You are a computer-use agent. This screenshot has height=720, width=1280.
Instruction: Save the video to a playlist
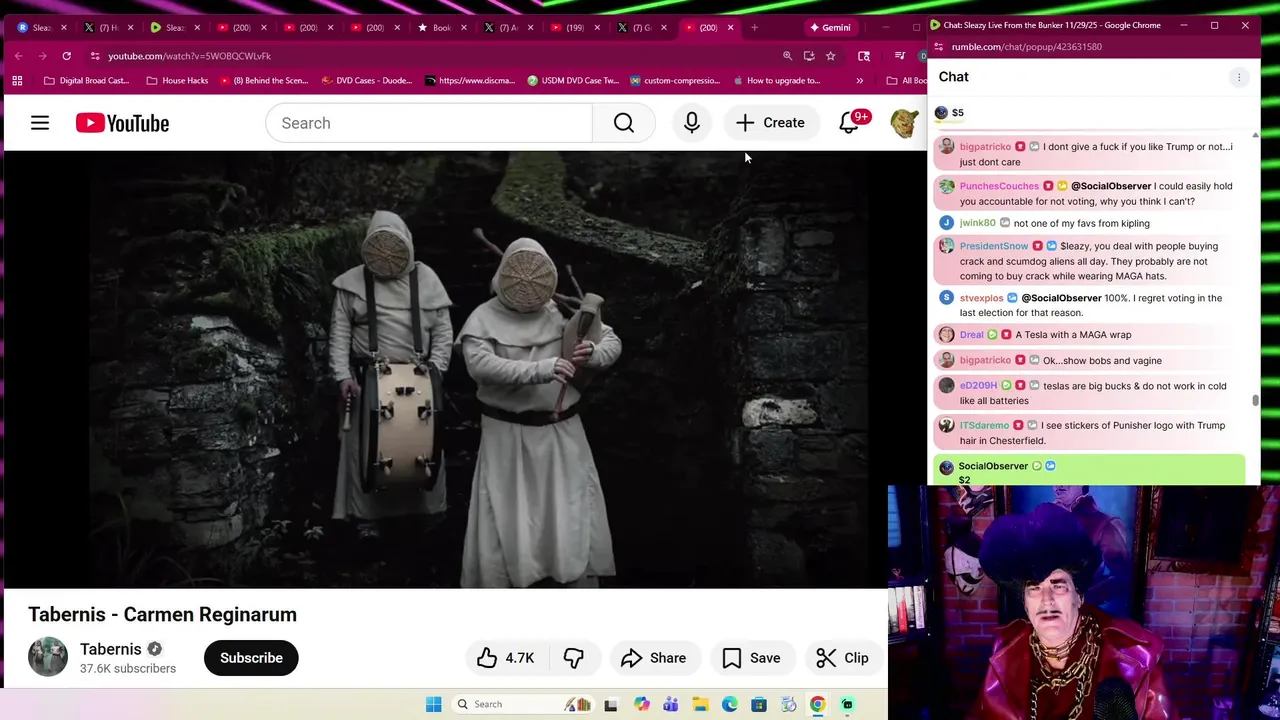751,658
